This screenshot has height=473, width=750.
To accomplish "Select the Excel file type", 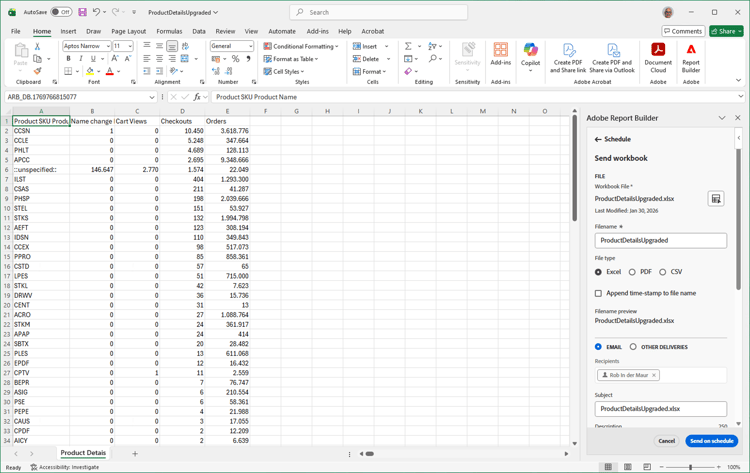I will point(598,272).
